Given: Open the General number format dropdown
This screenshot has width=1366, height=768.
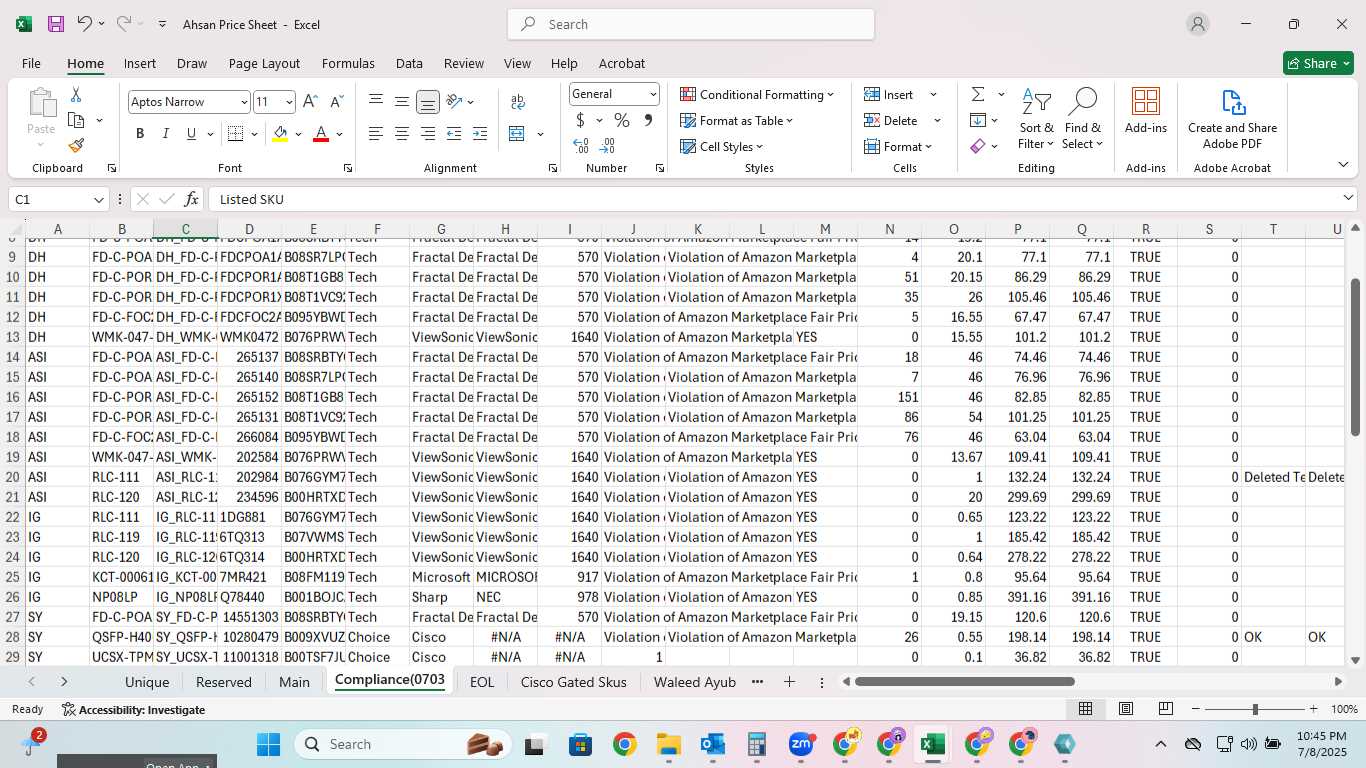Looking at the screenshot, I should [x=654, y=94].
